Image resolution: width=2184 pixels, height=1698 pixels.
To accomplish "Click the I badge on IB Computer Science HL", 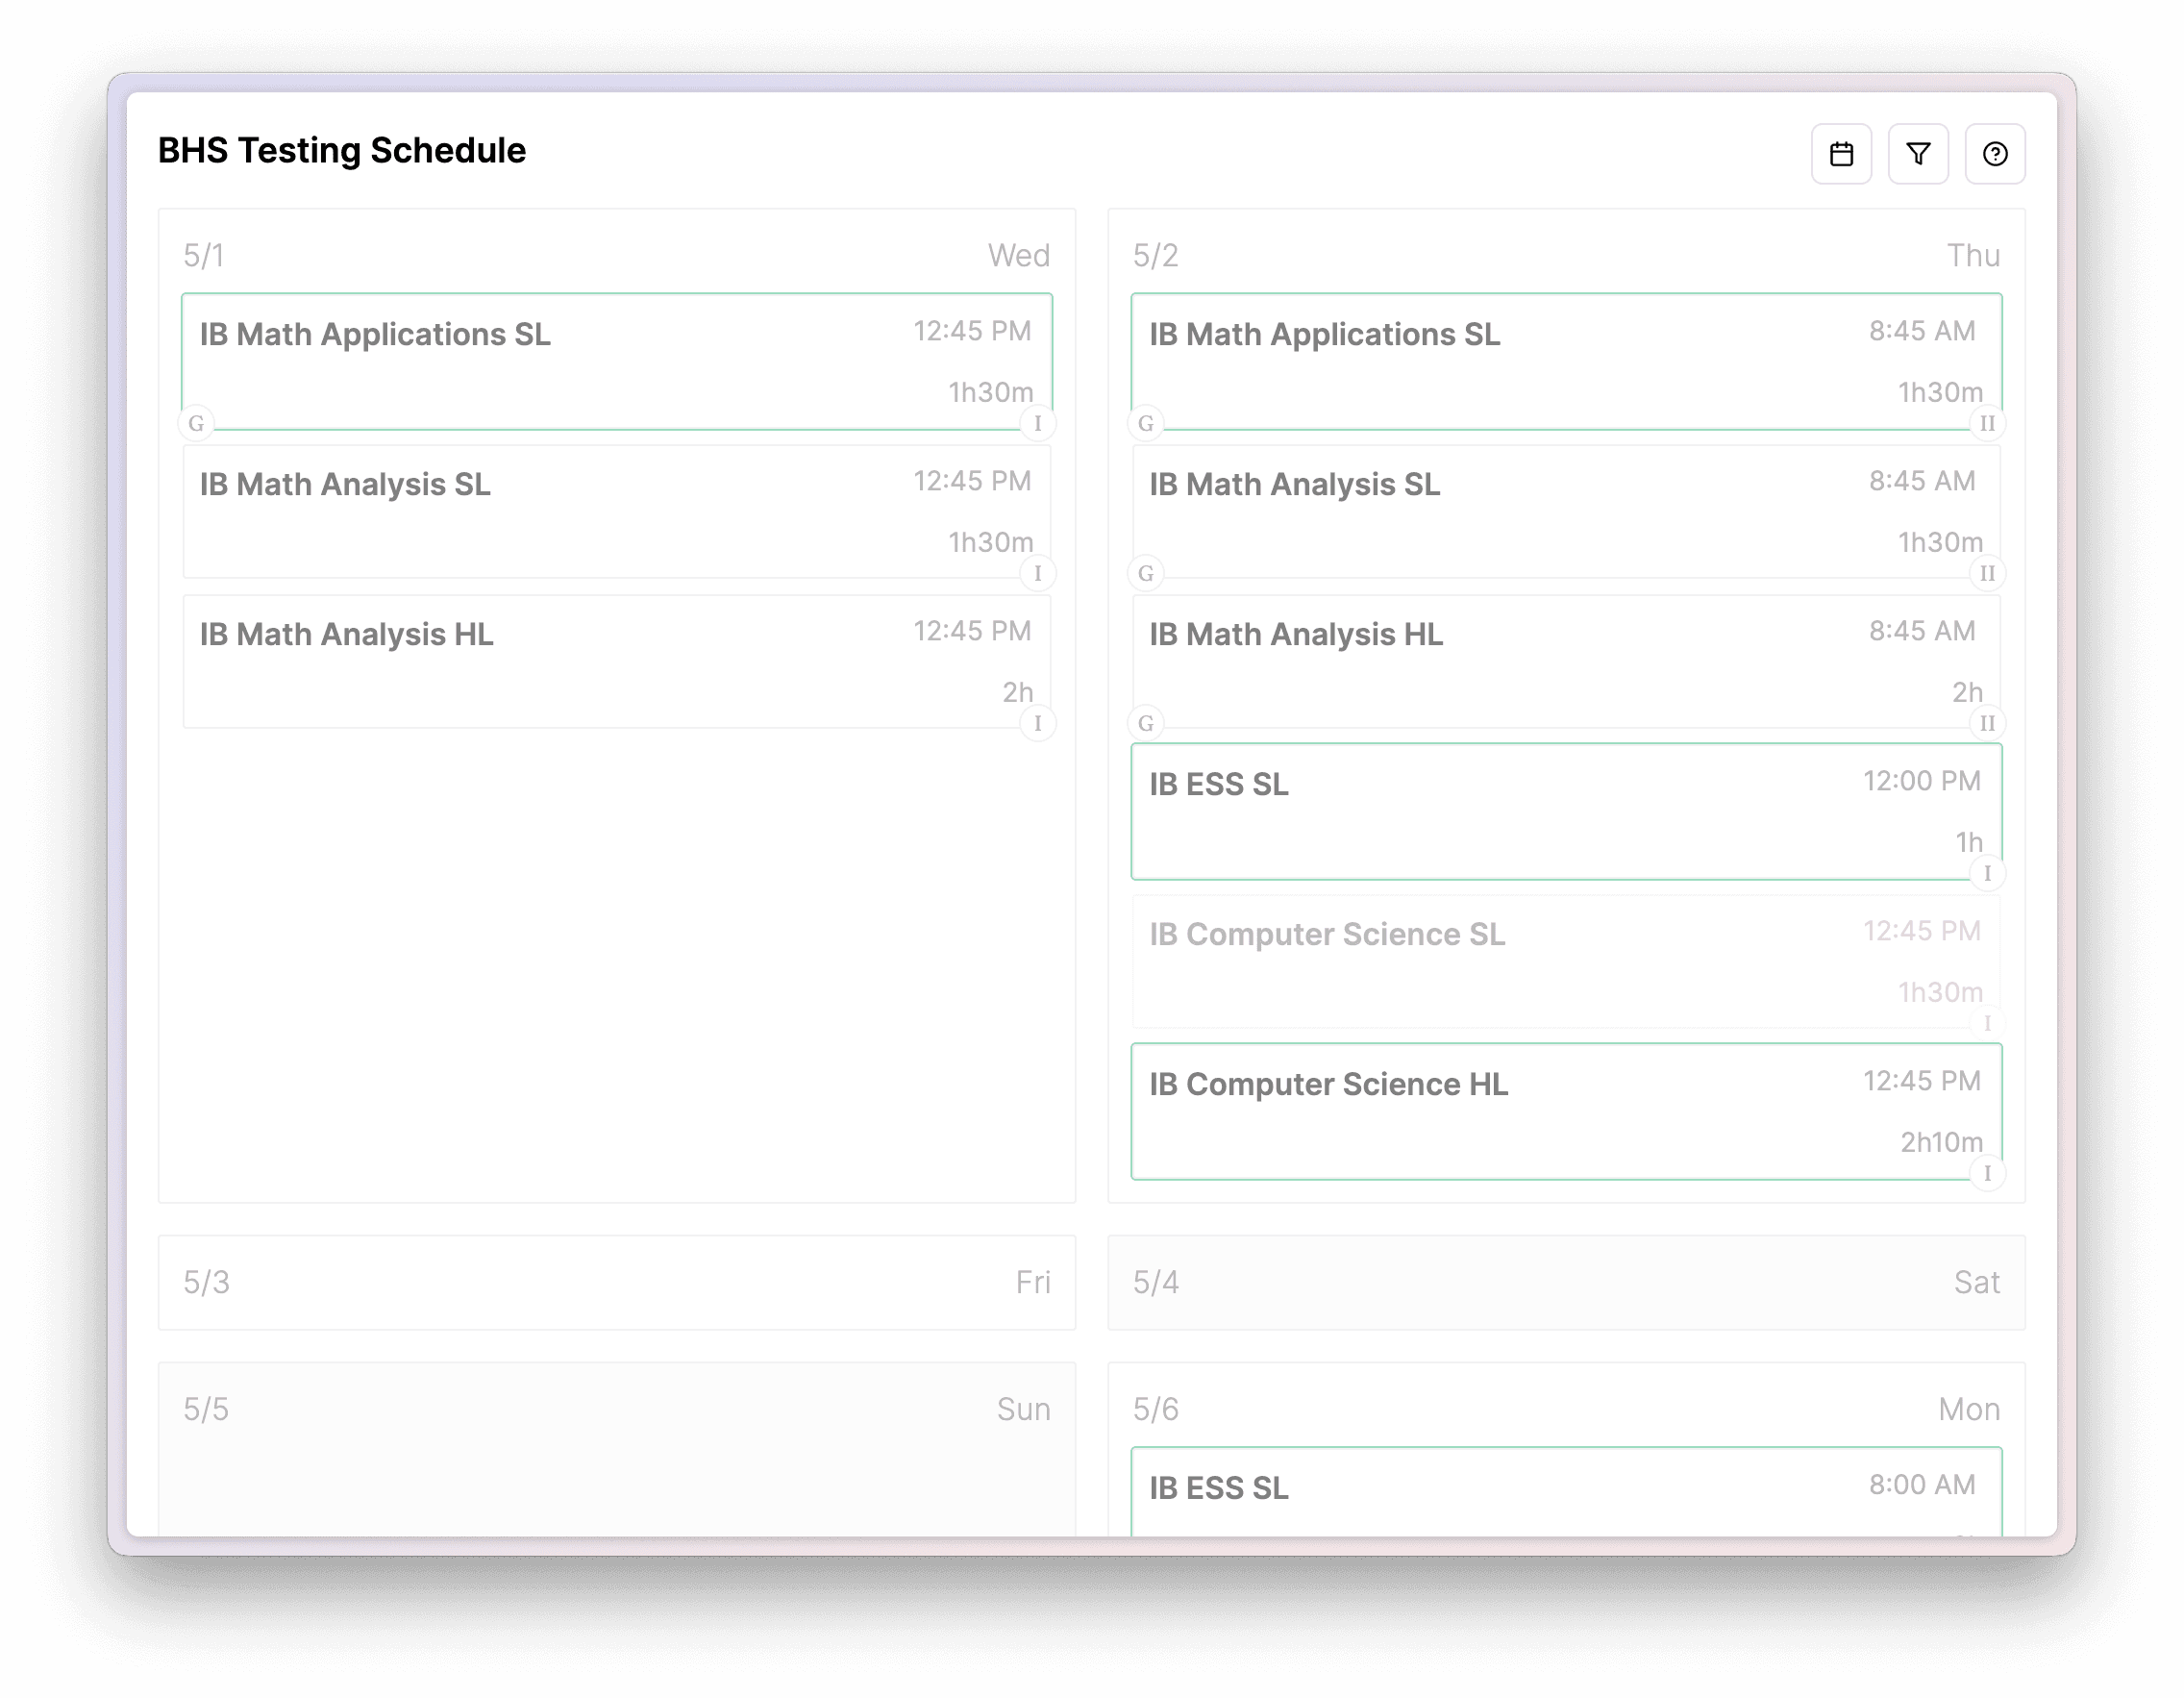I will [x=1988, y=1174].
